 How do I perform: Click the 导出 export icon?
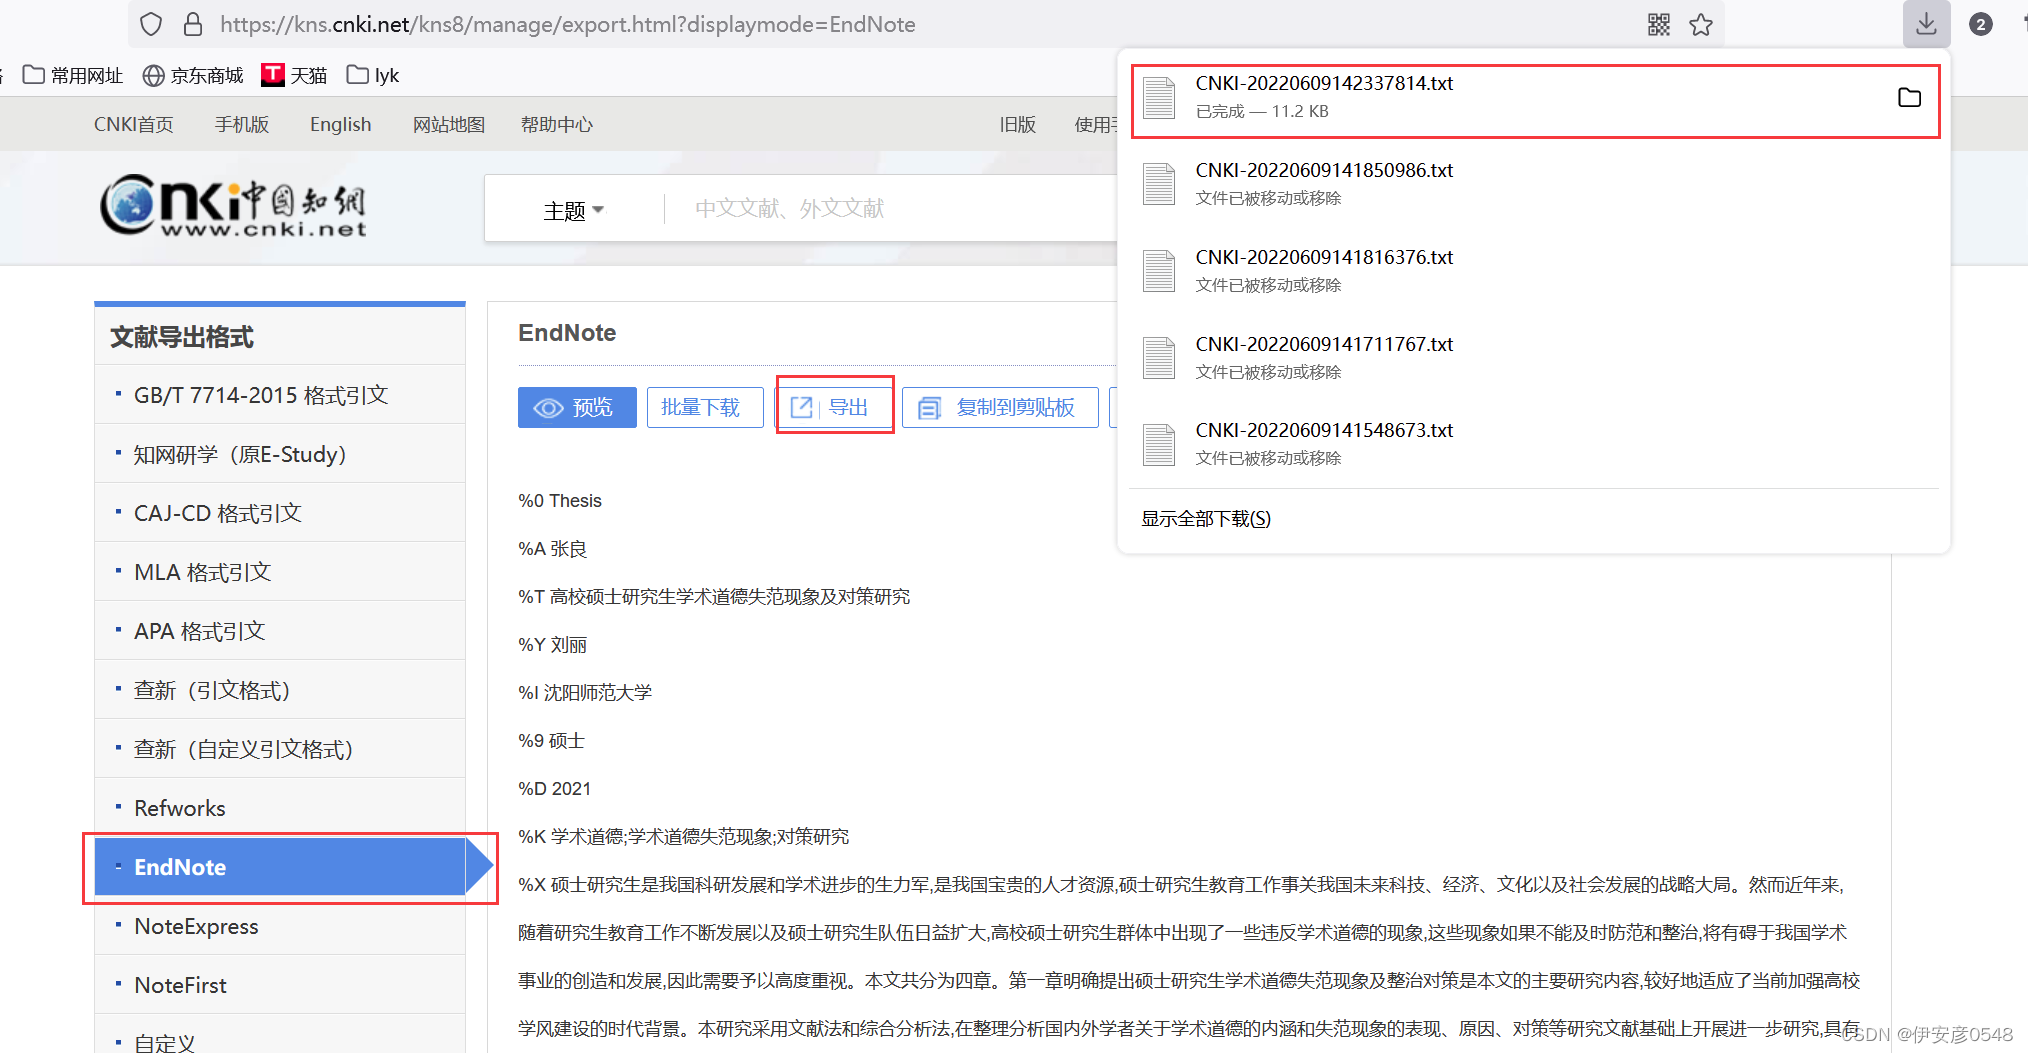click(802, 405)
